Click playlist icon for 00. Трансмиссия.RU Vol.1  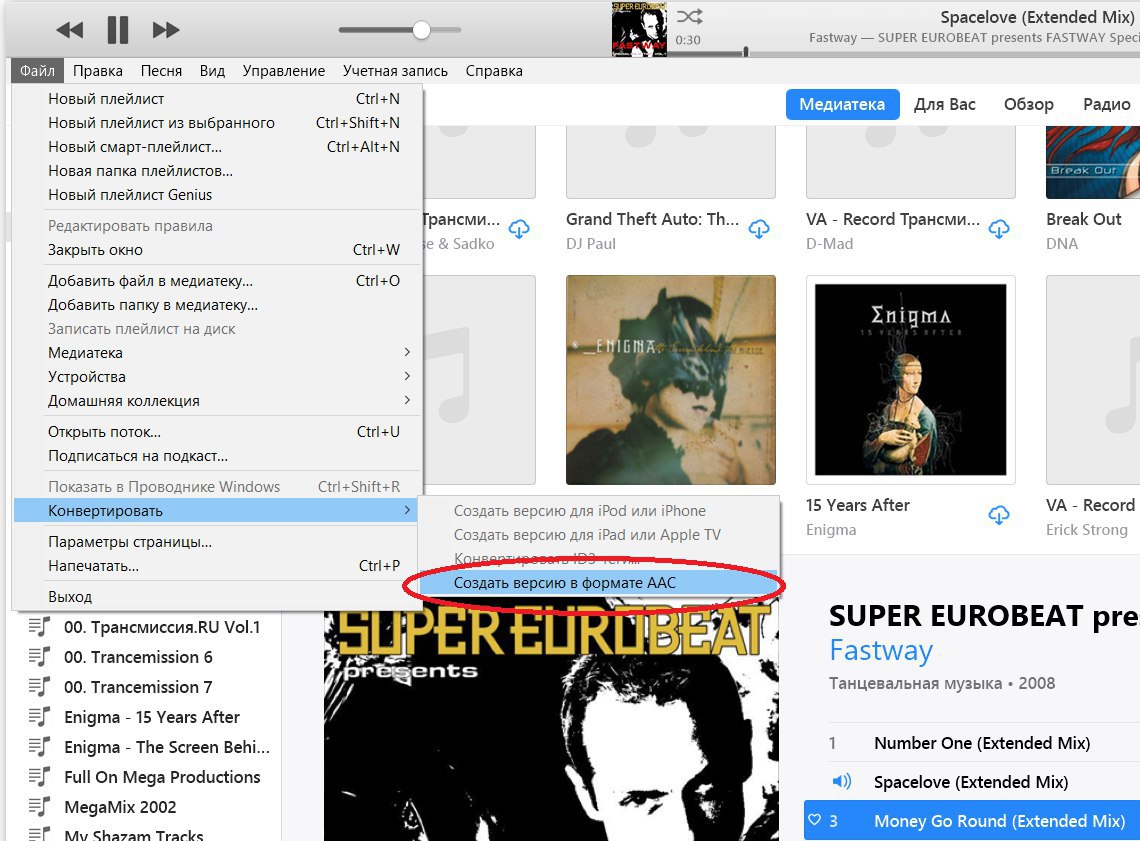click(x=39, y=627)
